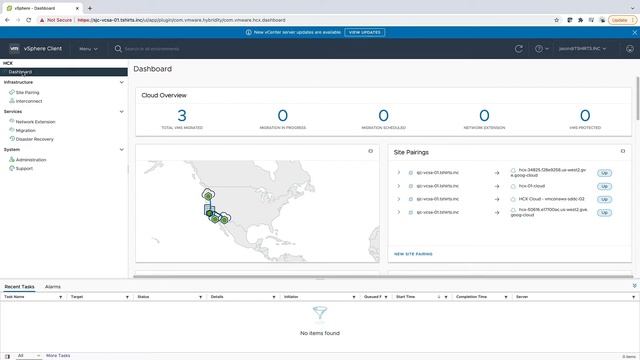This screenshot has height=360, width=640.
Task: Collapse the Services section chevron
Action: pyautogui.click(x=122, y=111)
